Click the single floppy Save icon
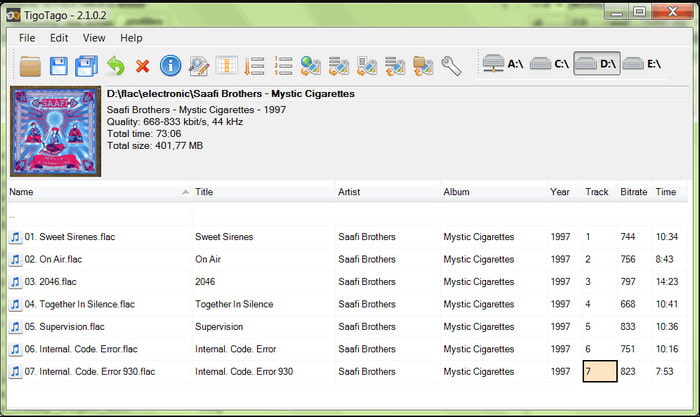Viewport: 700px width, 417px height. coord(58,66)
